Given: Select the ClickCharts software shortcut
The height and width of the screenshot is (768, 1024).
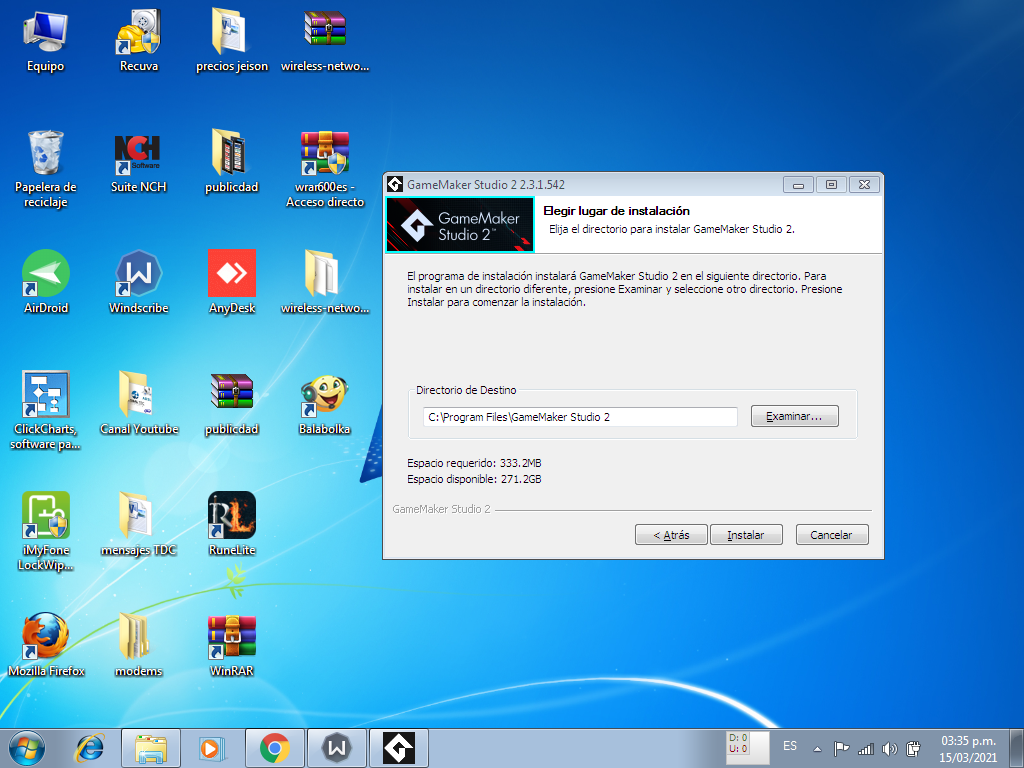Looking at the screenshot, I should (45, 410).
